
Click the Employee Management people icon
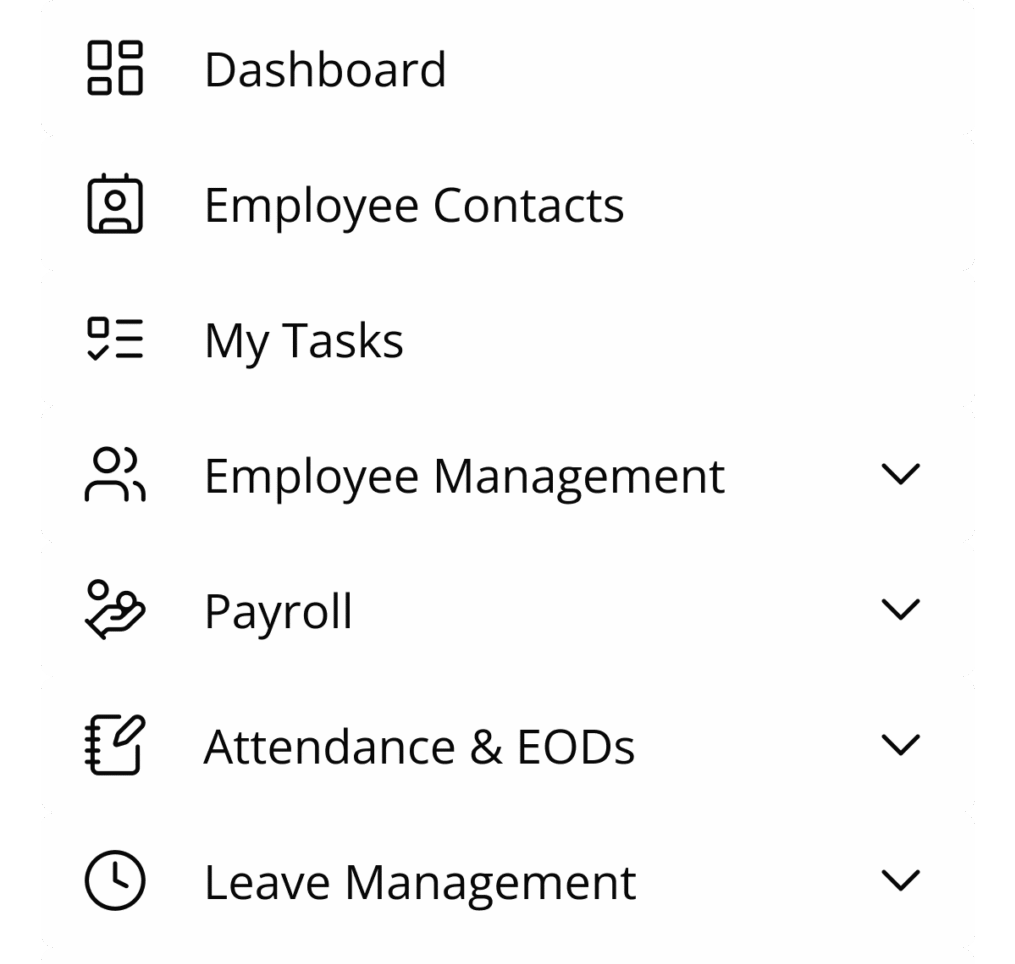point(115,475)
